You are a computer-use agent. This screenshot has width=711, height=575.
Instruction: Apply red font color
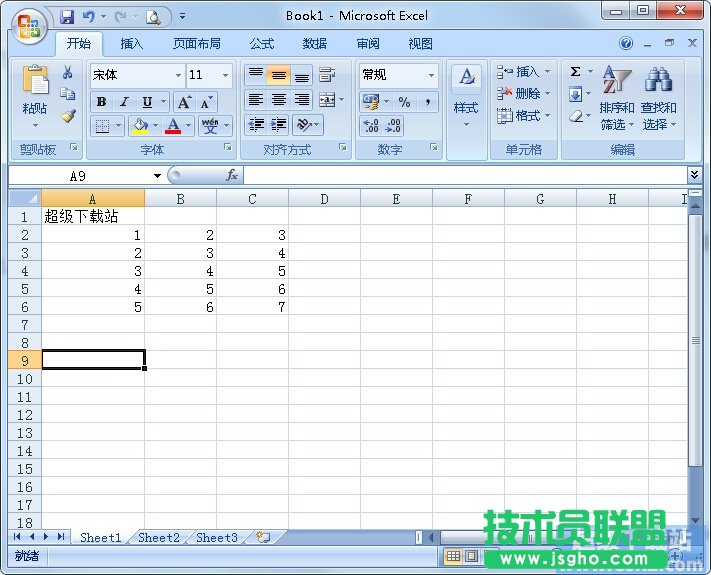click(173, 126)
